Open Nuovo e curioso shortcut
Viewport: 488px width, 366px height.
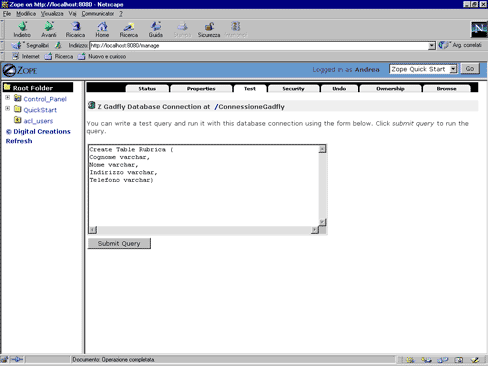tap(102, 56)
